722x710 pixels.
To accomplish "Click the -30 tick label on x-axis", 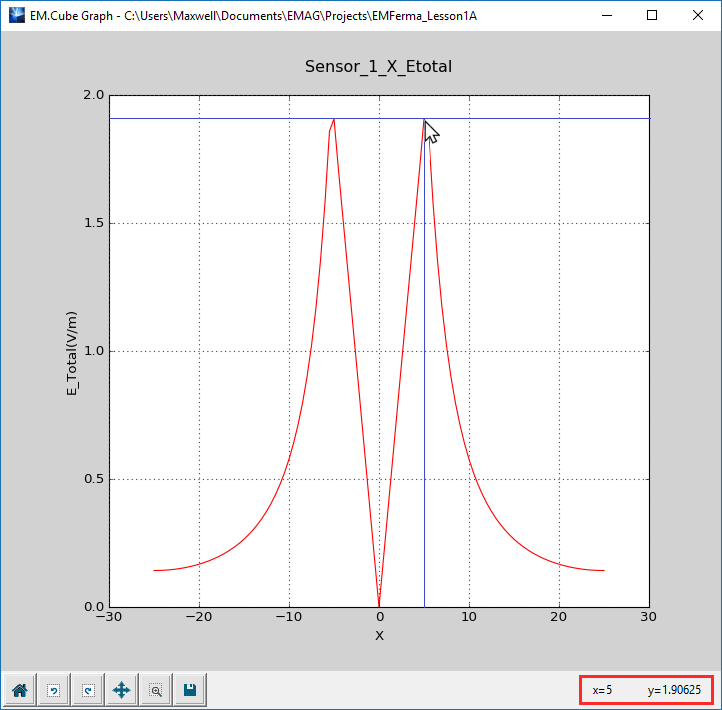I will click(x=109, y=617).
